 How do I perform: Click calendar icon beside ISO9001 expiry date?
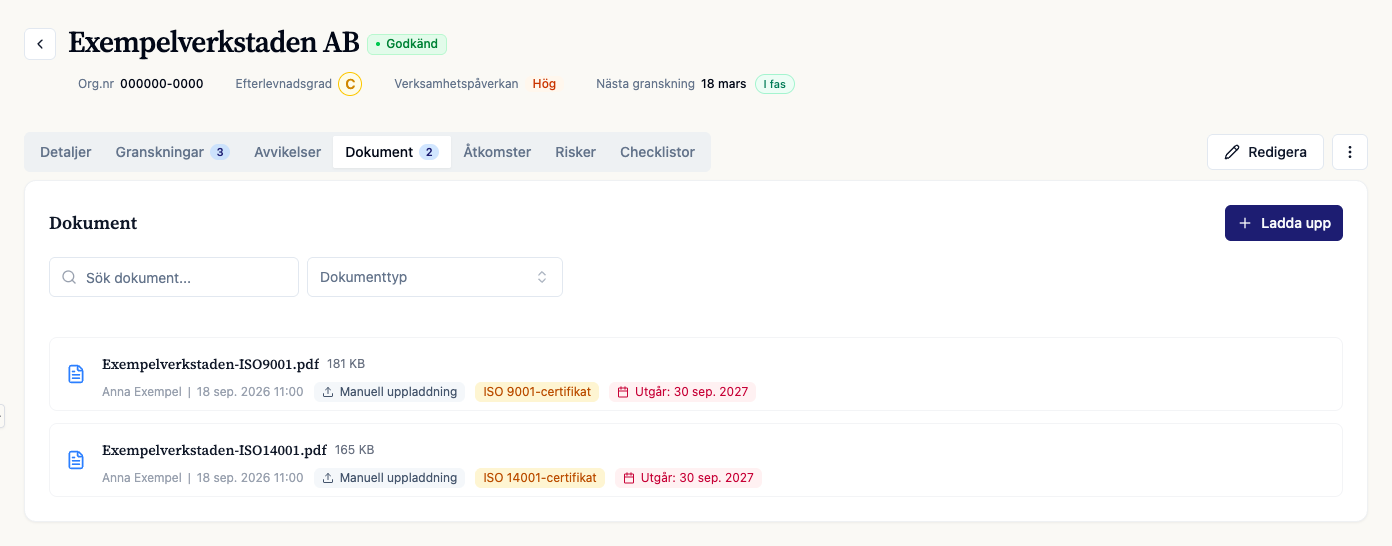pyautogui.click(x=623, y=392)
